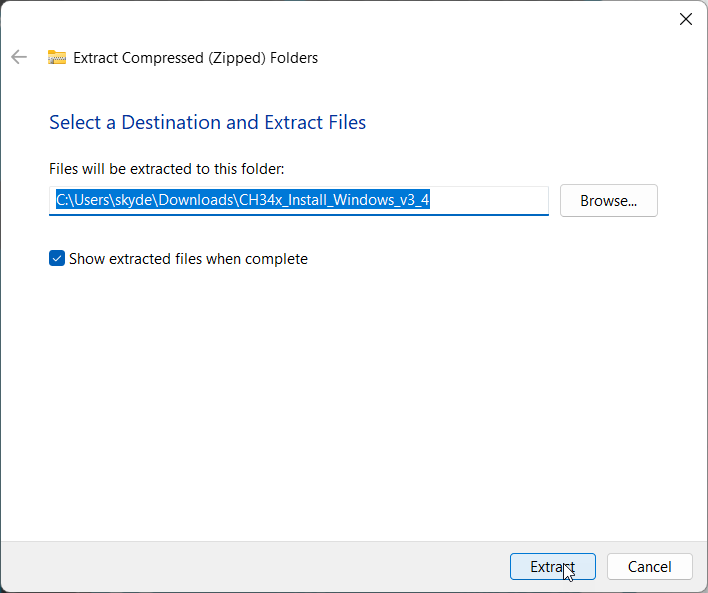Click 'Files will be extracted to this folder:' label
Screen dimensions: 708x593
click(167, 169)
